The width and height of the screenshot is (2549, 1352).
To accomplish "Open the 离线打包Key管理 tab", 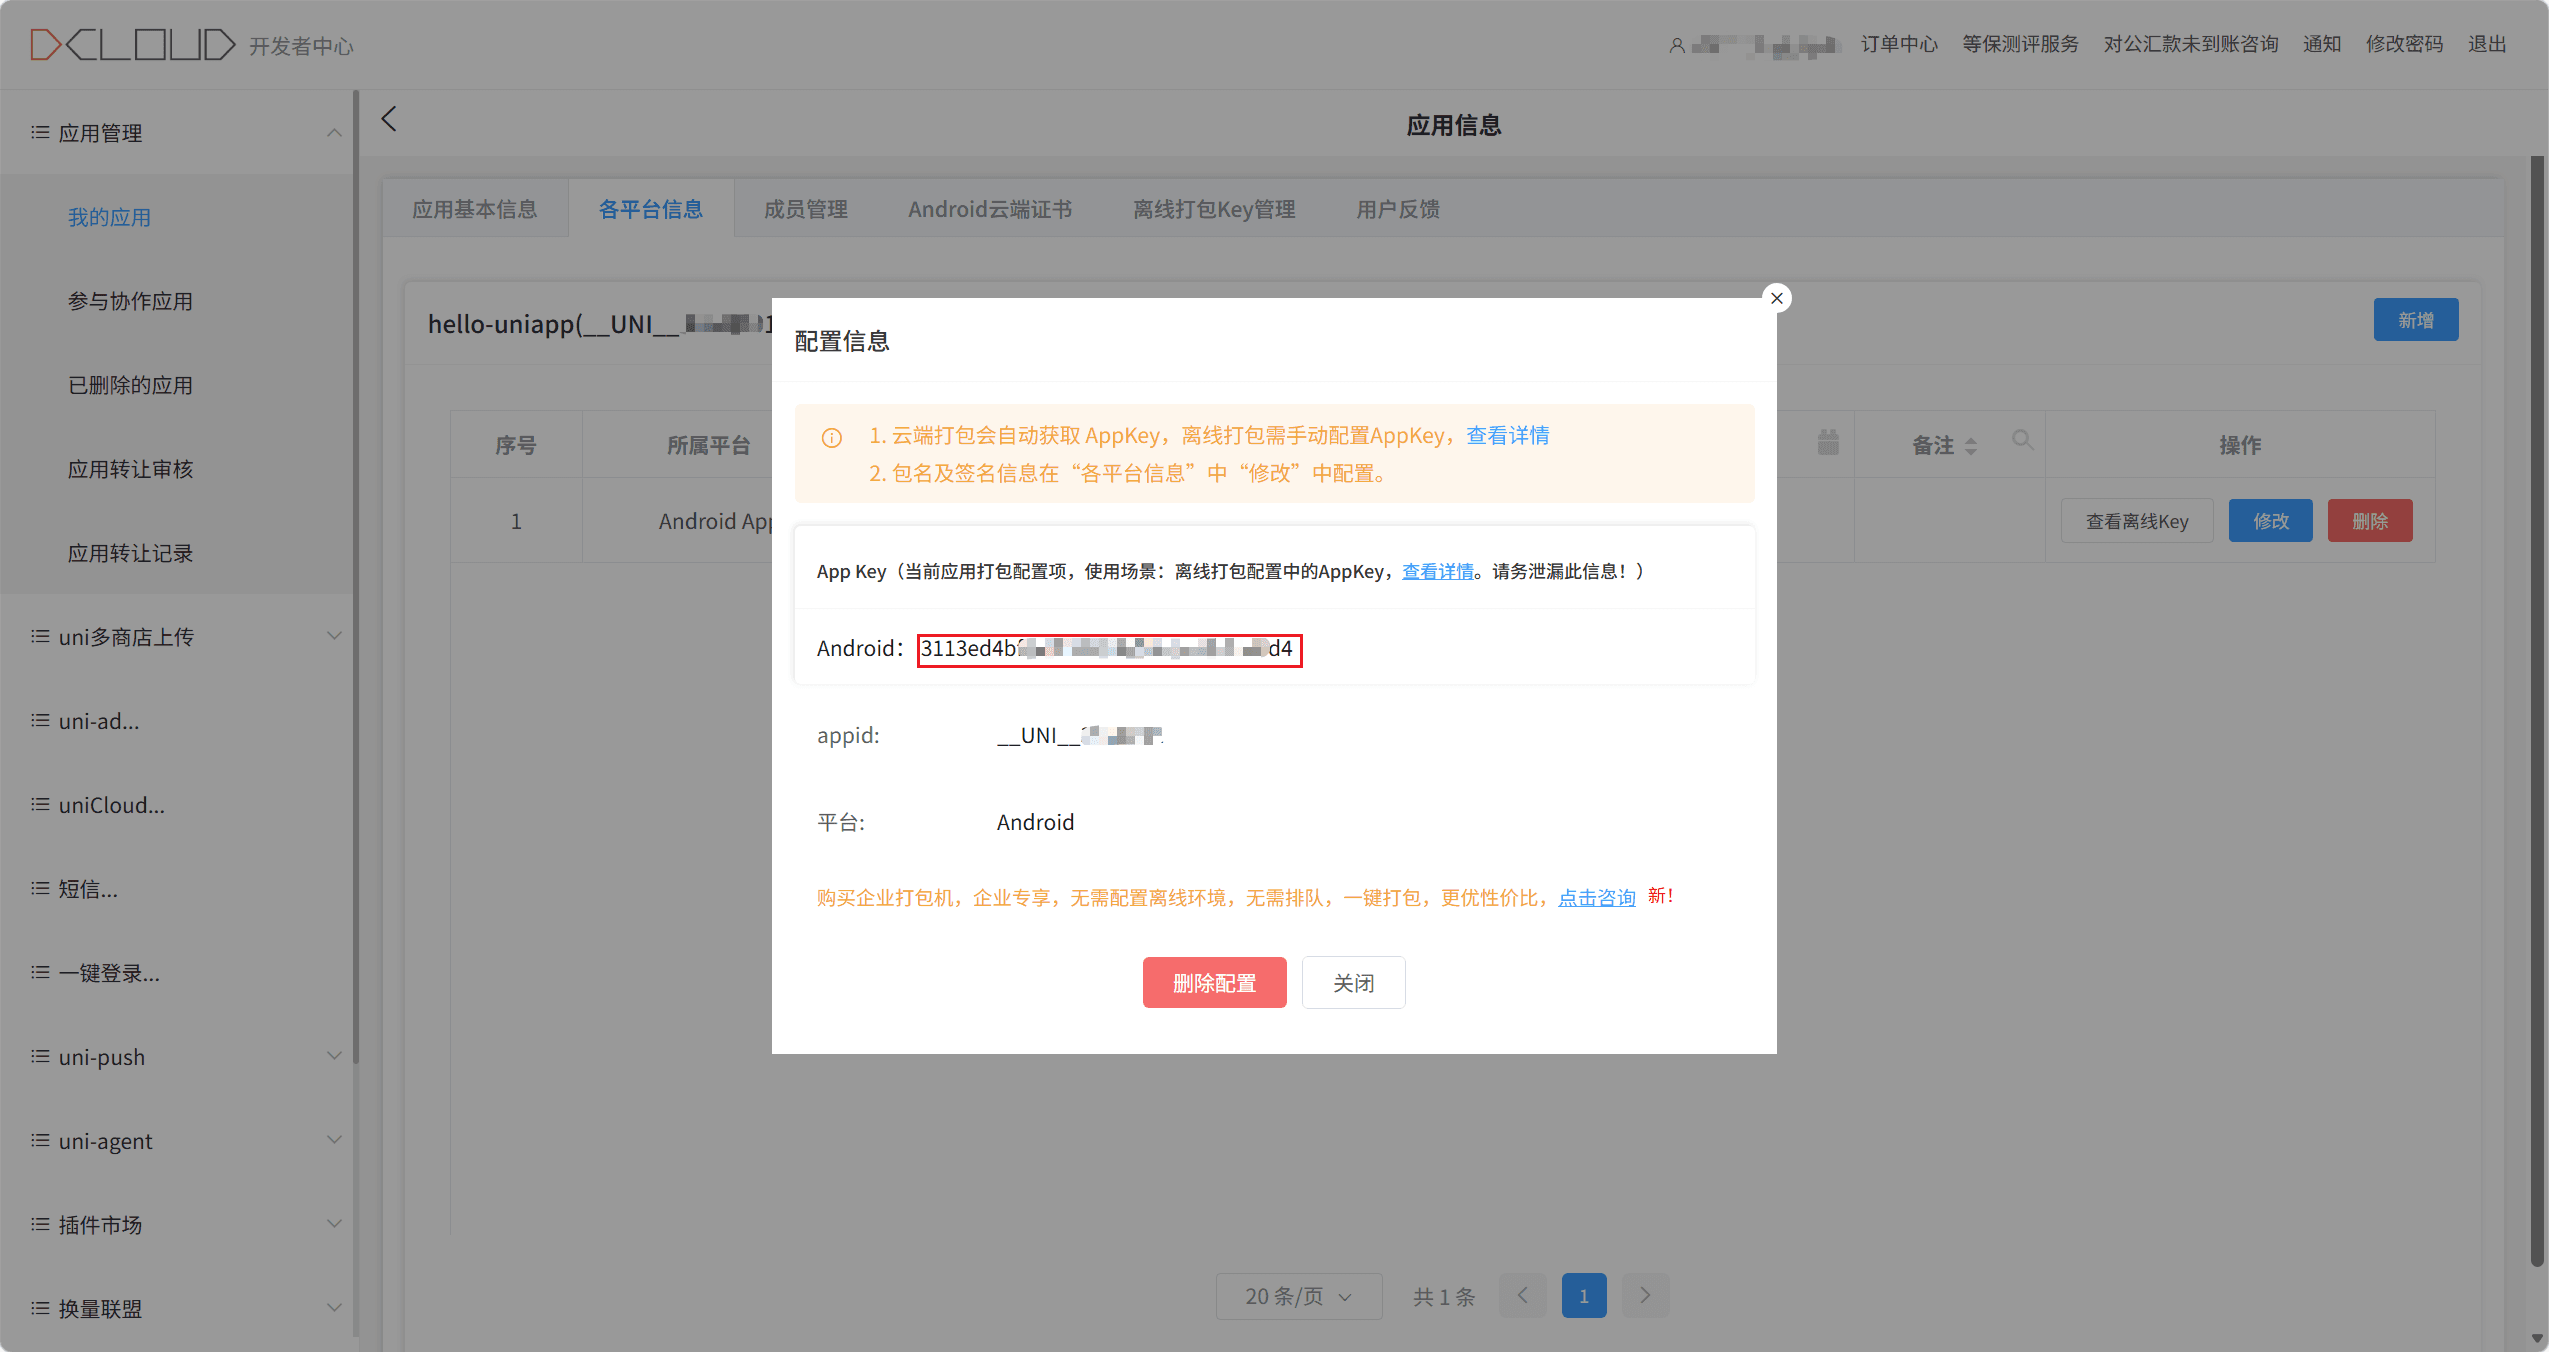I will click(x=1214, y=209).
